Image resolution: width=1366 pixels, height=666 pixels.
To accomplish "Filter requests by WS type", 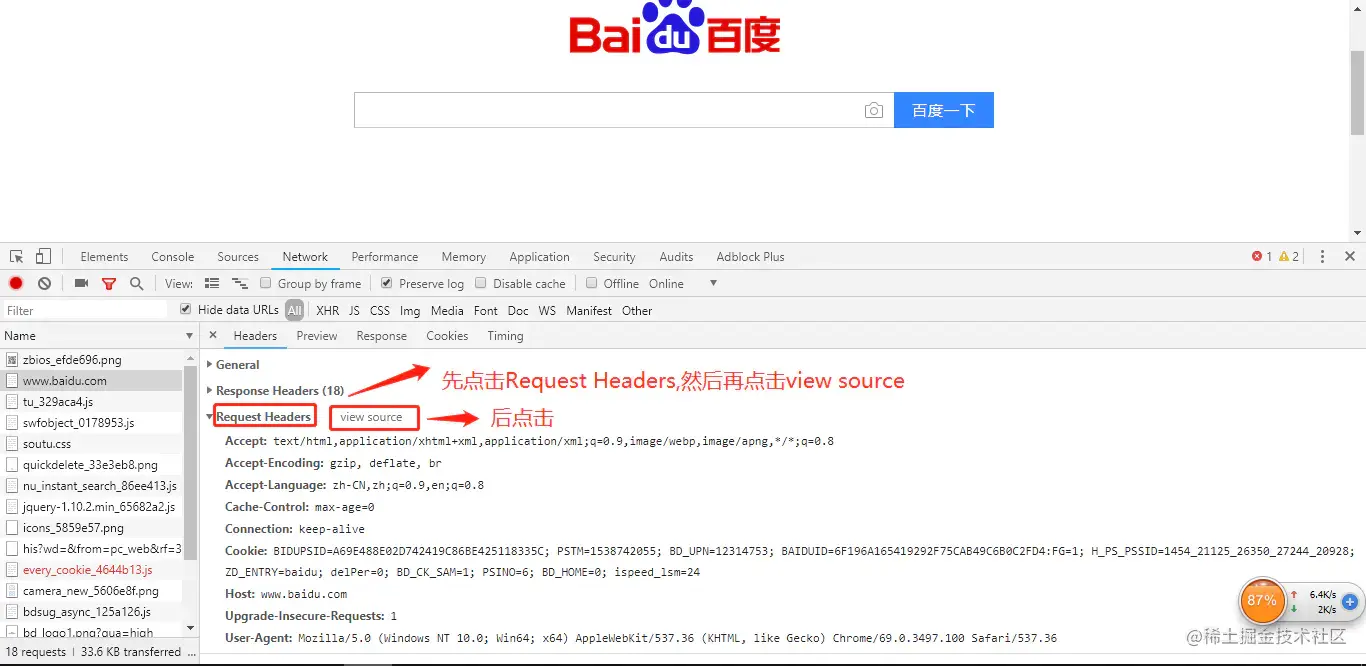I will click(x=547, y=311).
